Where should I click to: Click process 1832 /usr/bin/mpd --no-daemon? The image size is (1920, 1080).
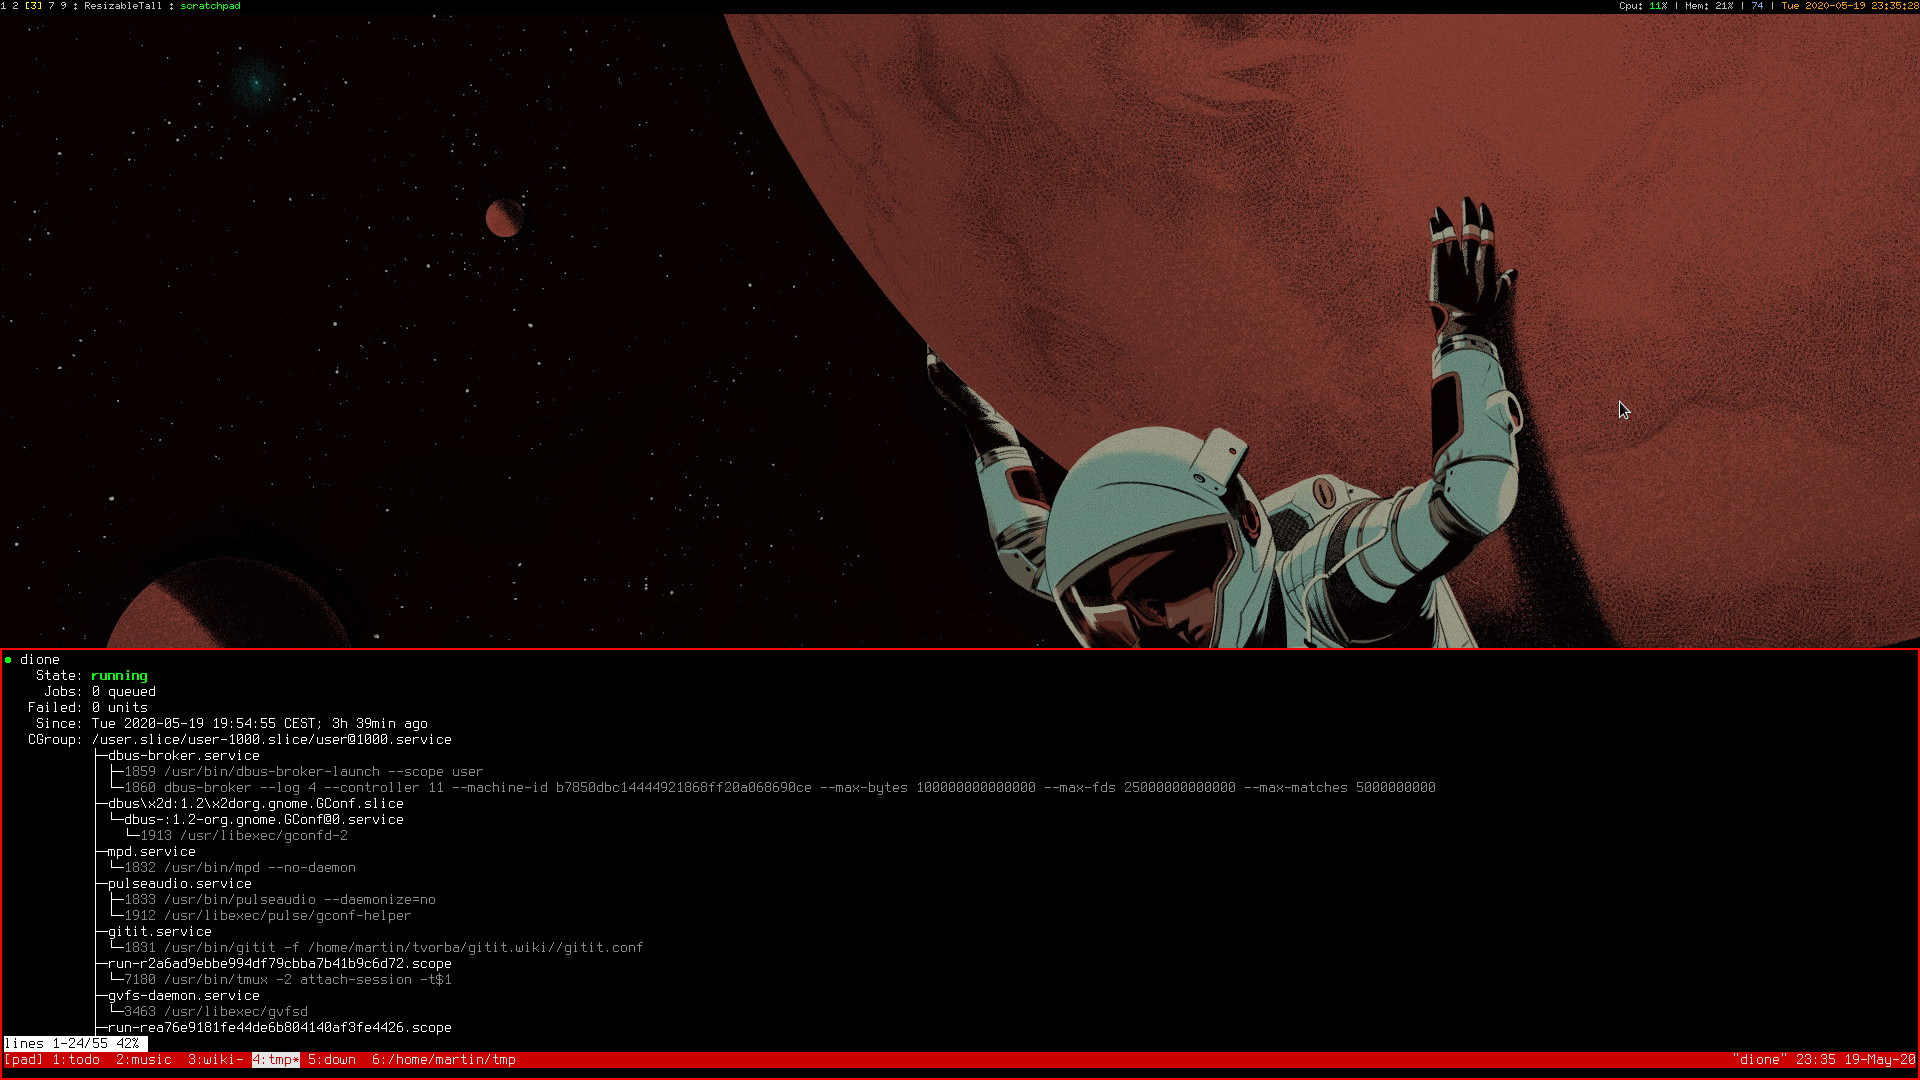tap(240, 868)
